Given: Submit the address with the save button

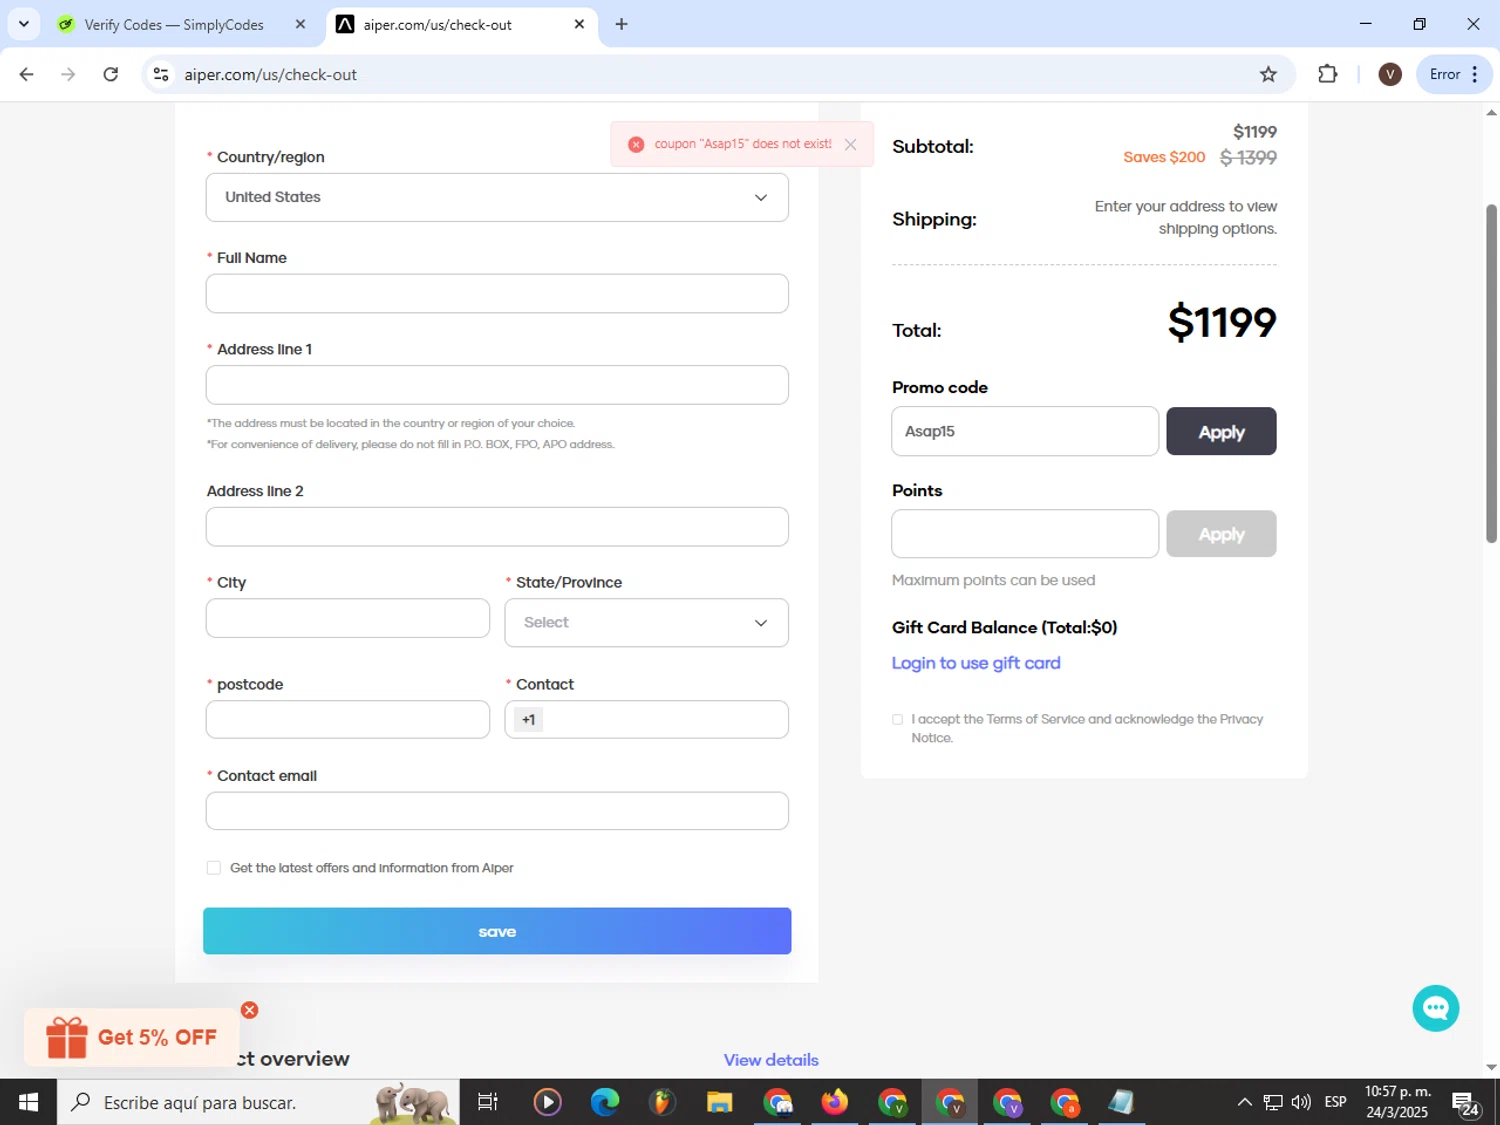Looking at the screenshot, I should (x=497, y=931).
